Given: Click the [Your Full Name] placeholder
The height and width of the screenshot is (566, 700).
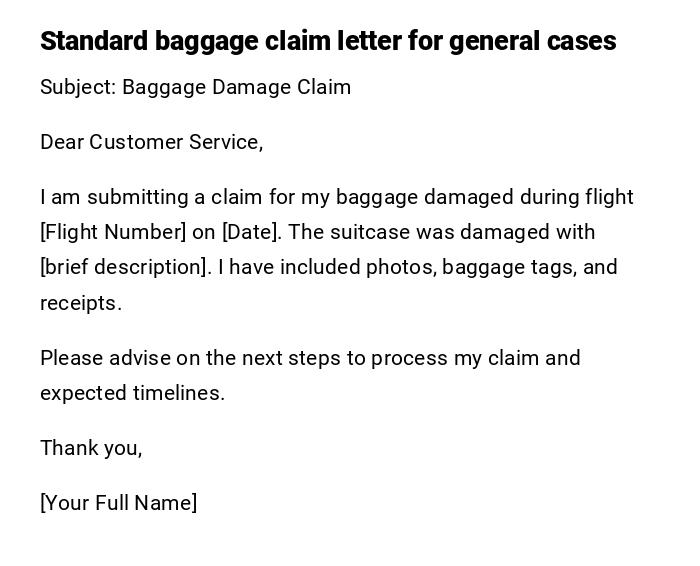Looking at the screenshot, I should (x=118, y=503).
